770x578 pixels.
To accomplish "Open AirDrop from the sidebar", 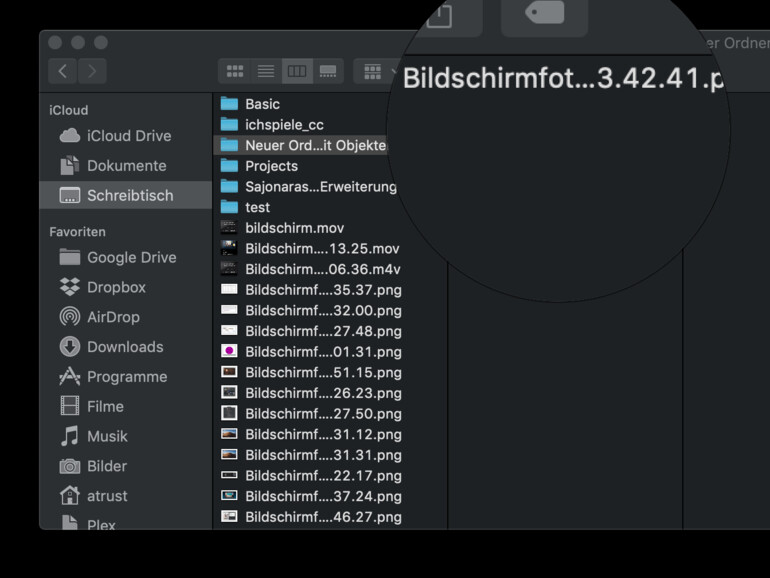I will click(113, 317).
